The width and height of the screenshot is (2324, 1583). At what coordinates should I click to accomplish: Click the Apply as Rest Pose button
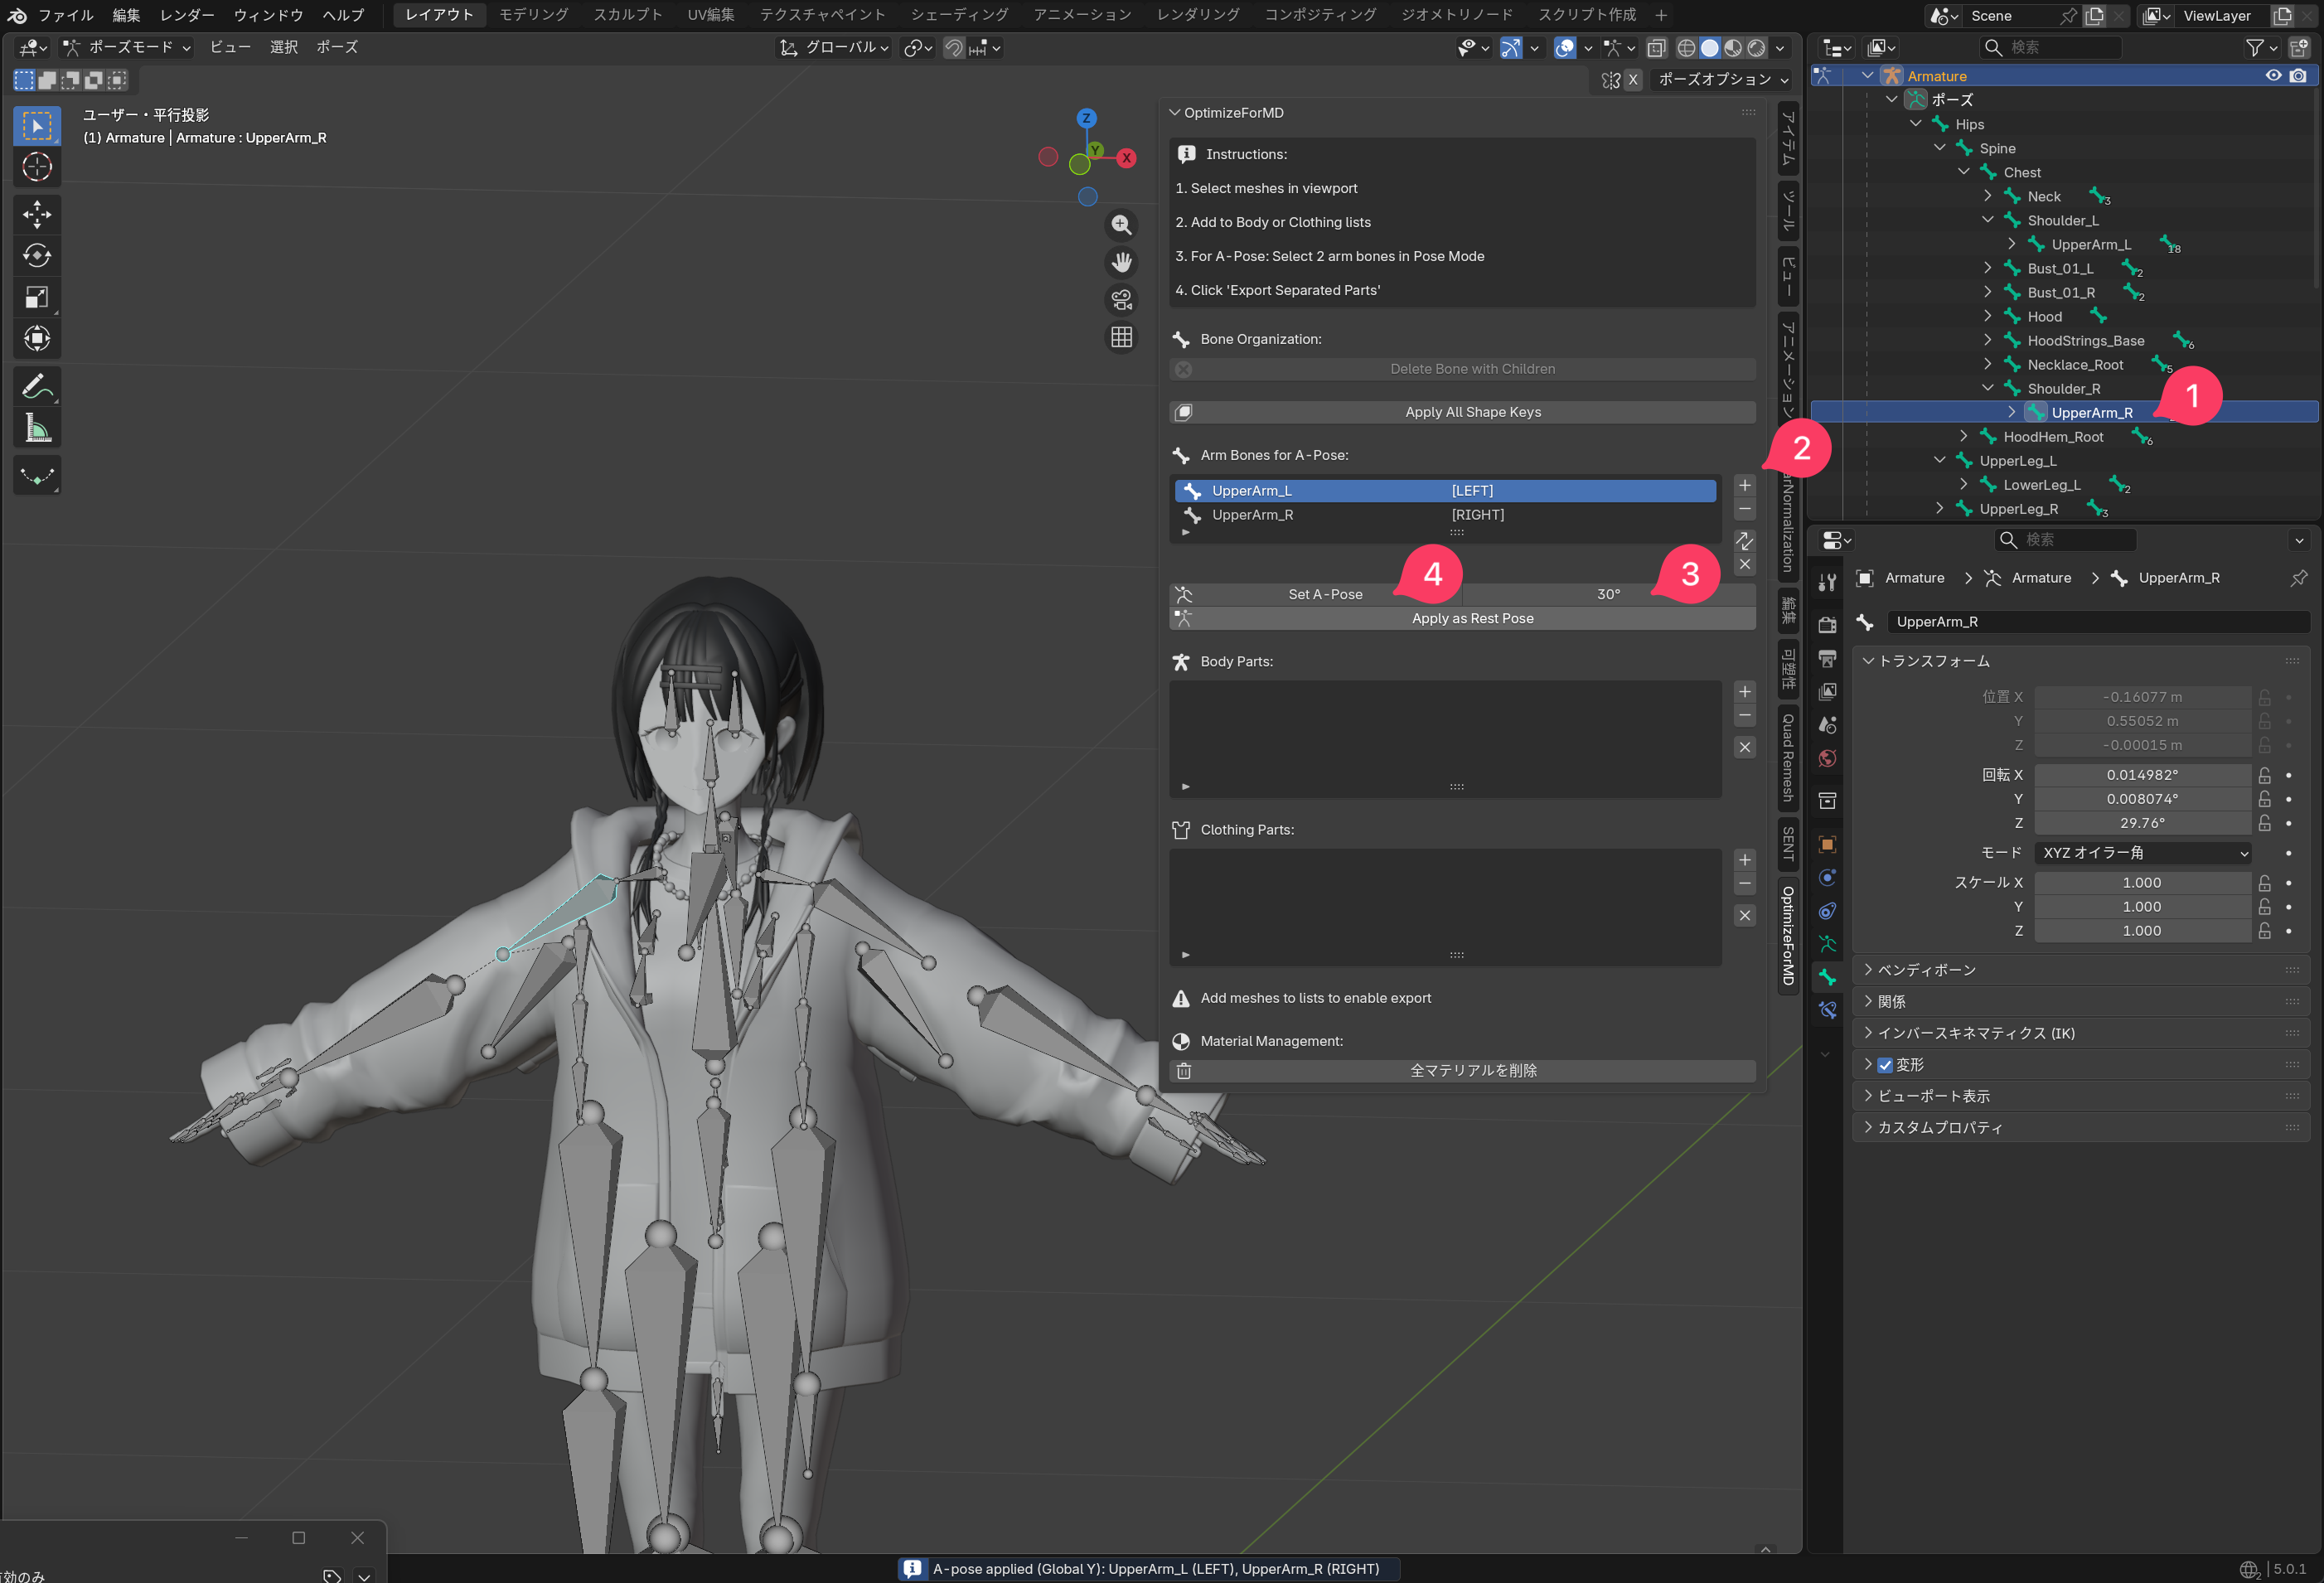coord(1471,618)
